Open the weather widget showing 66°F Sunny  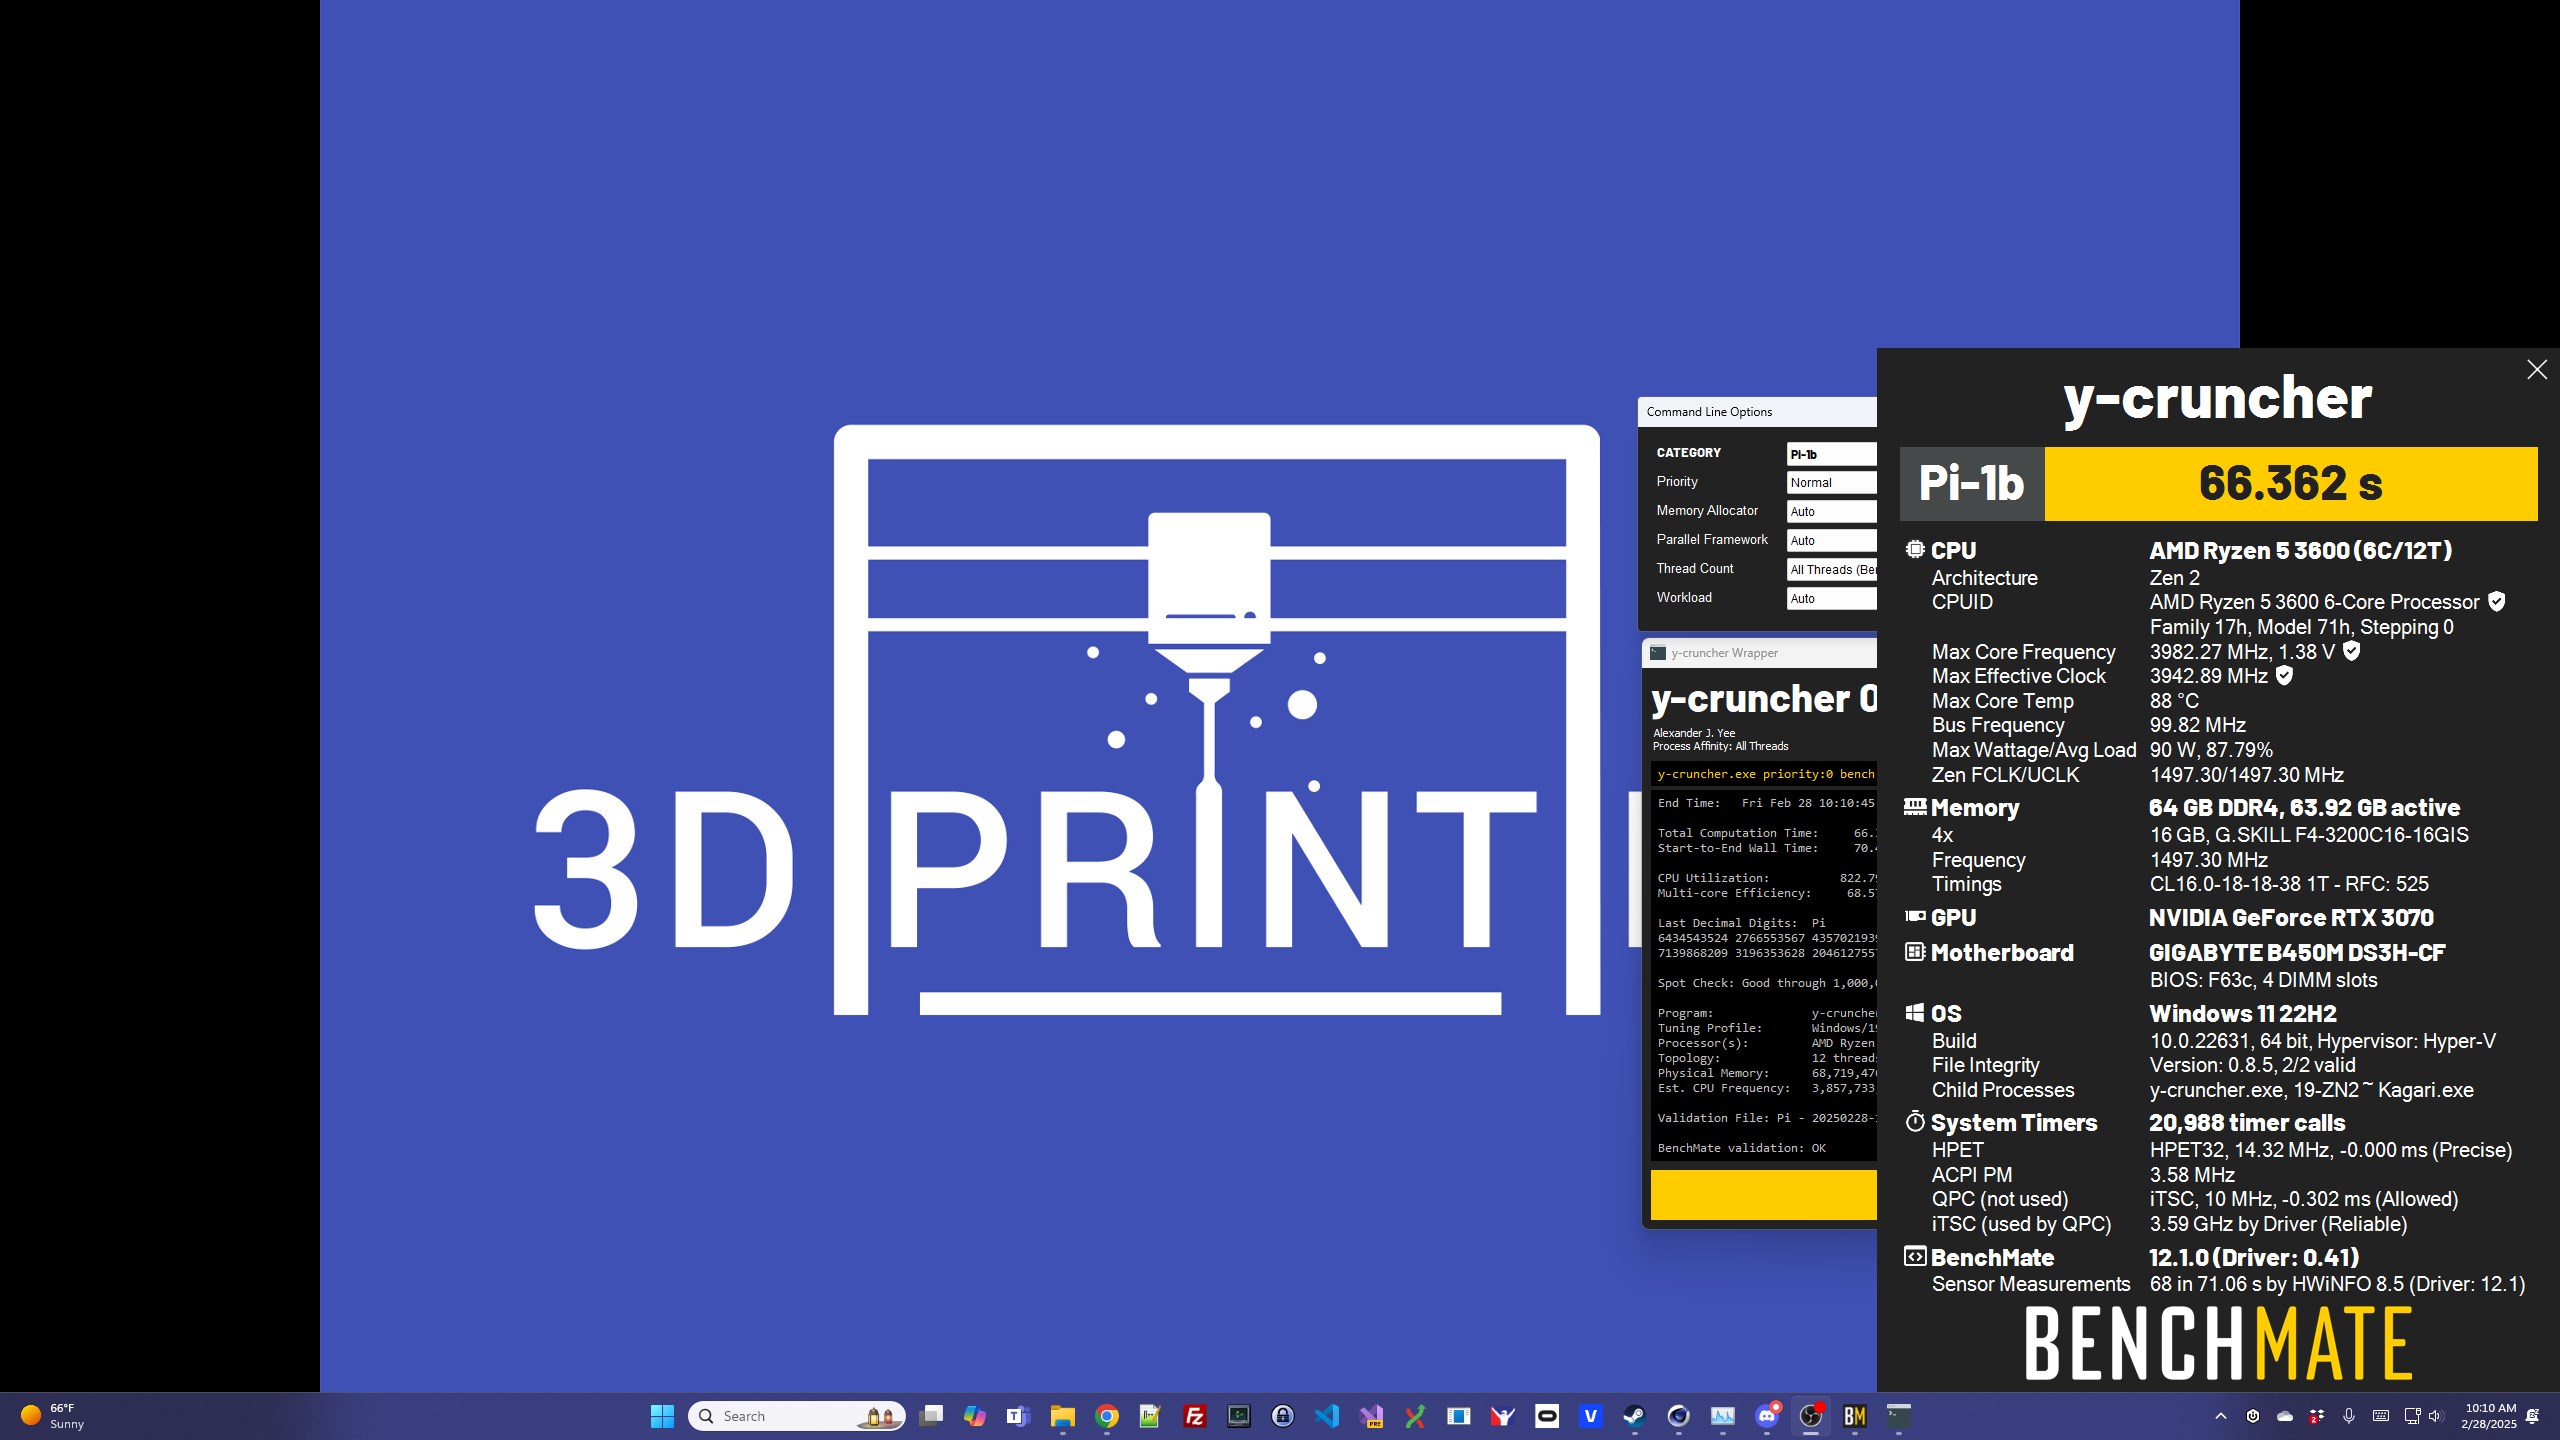55,1416
